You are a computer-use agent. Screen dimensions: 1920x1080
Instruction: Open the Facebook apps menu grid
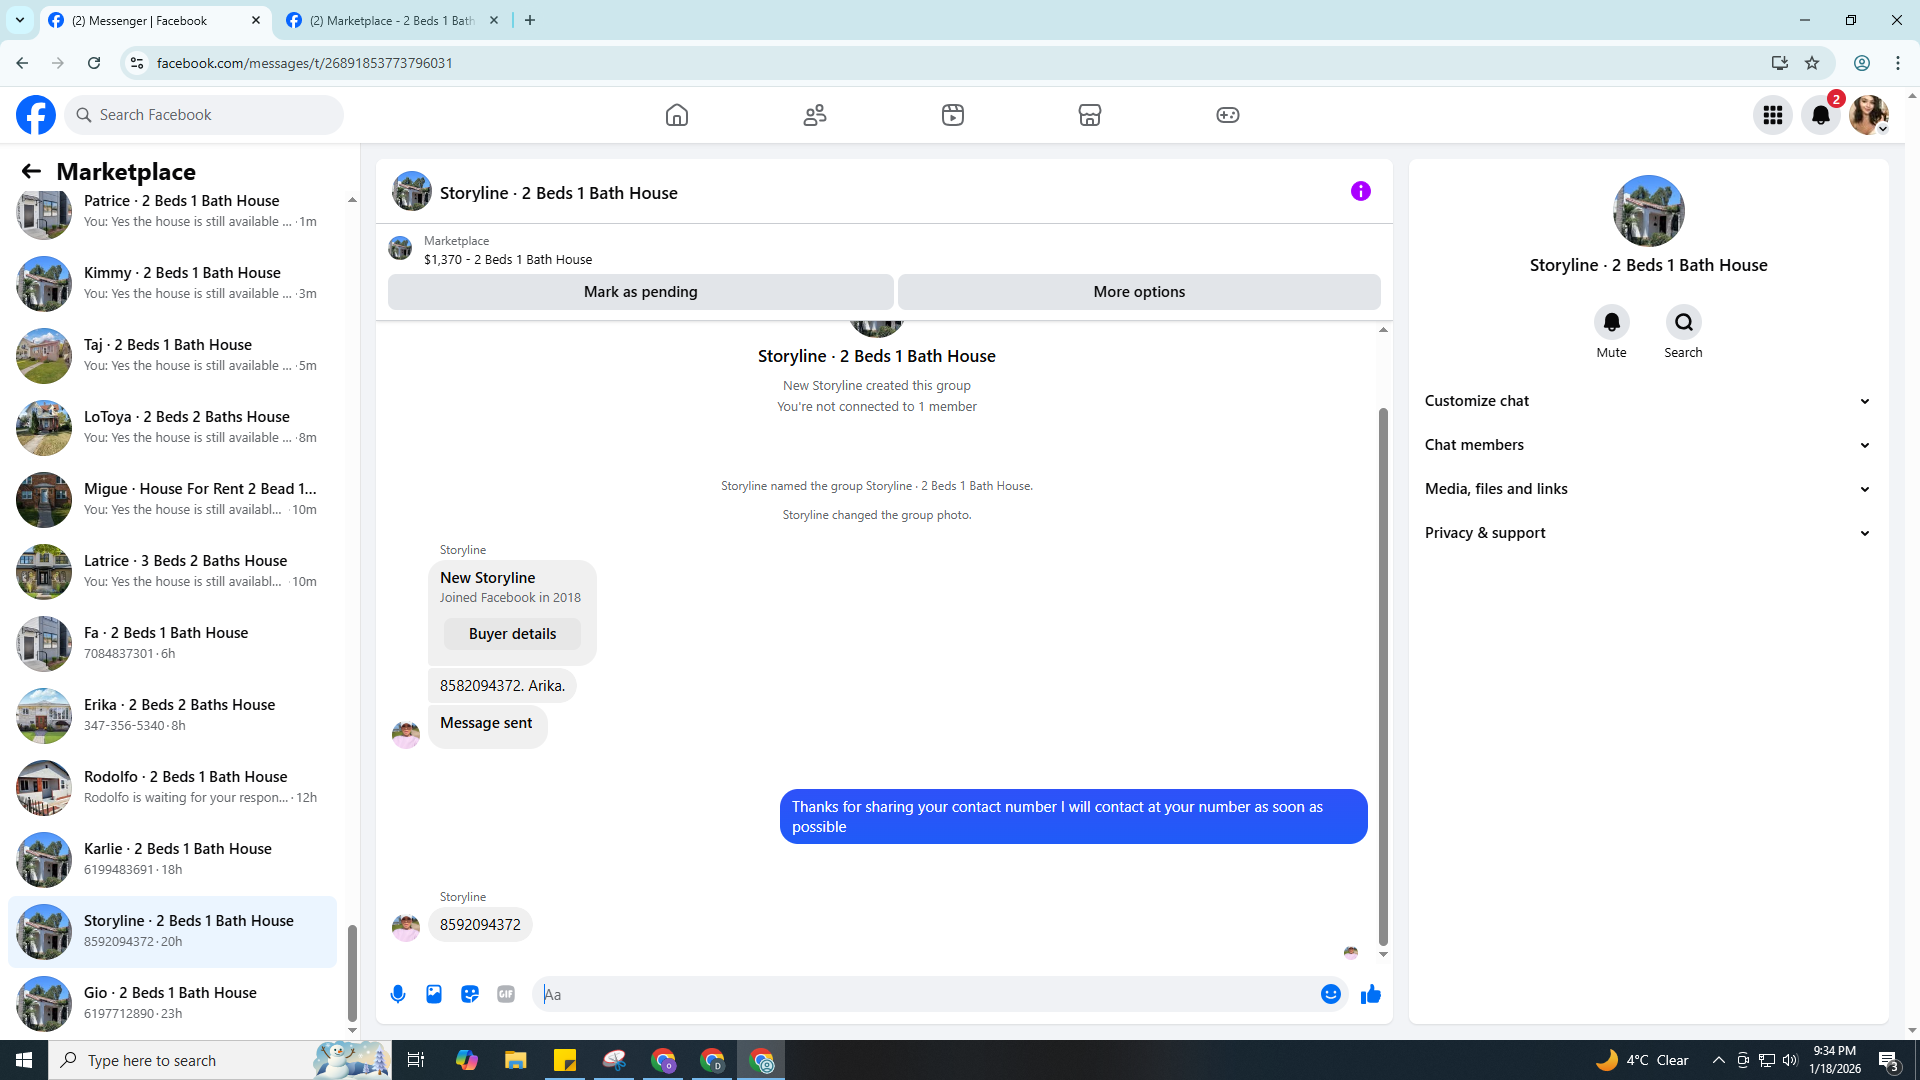pos(1773,115)
